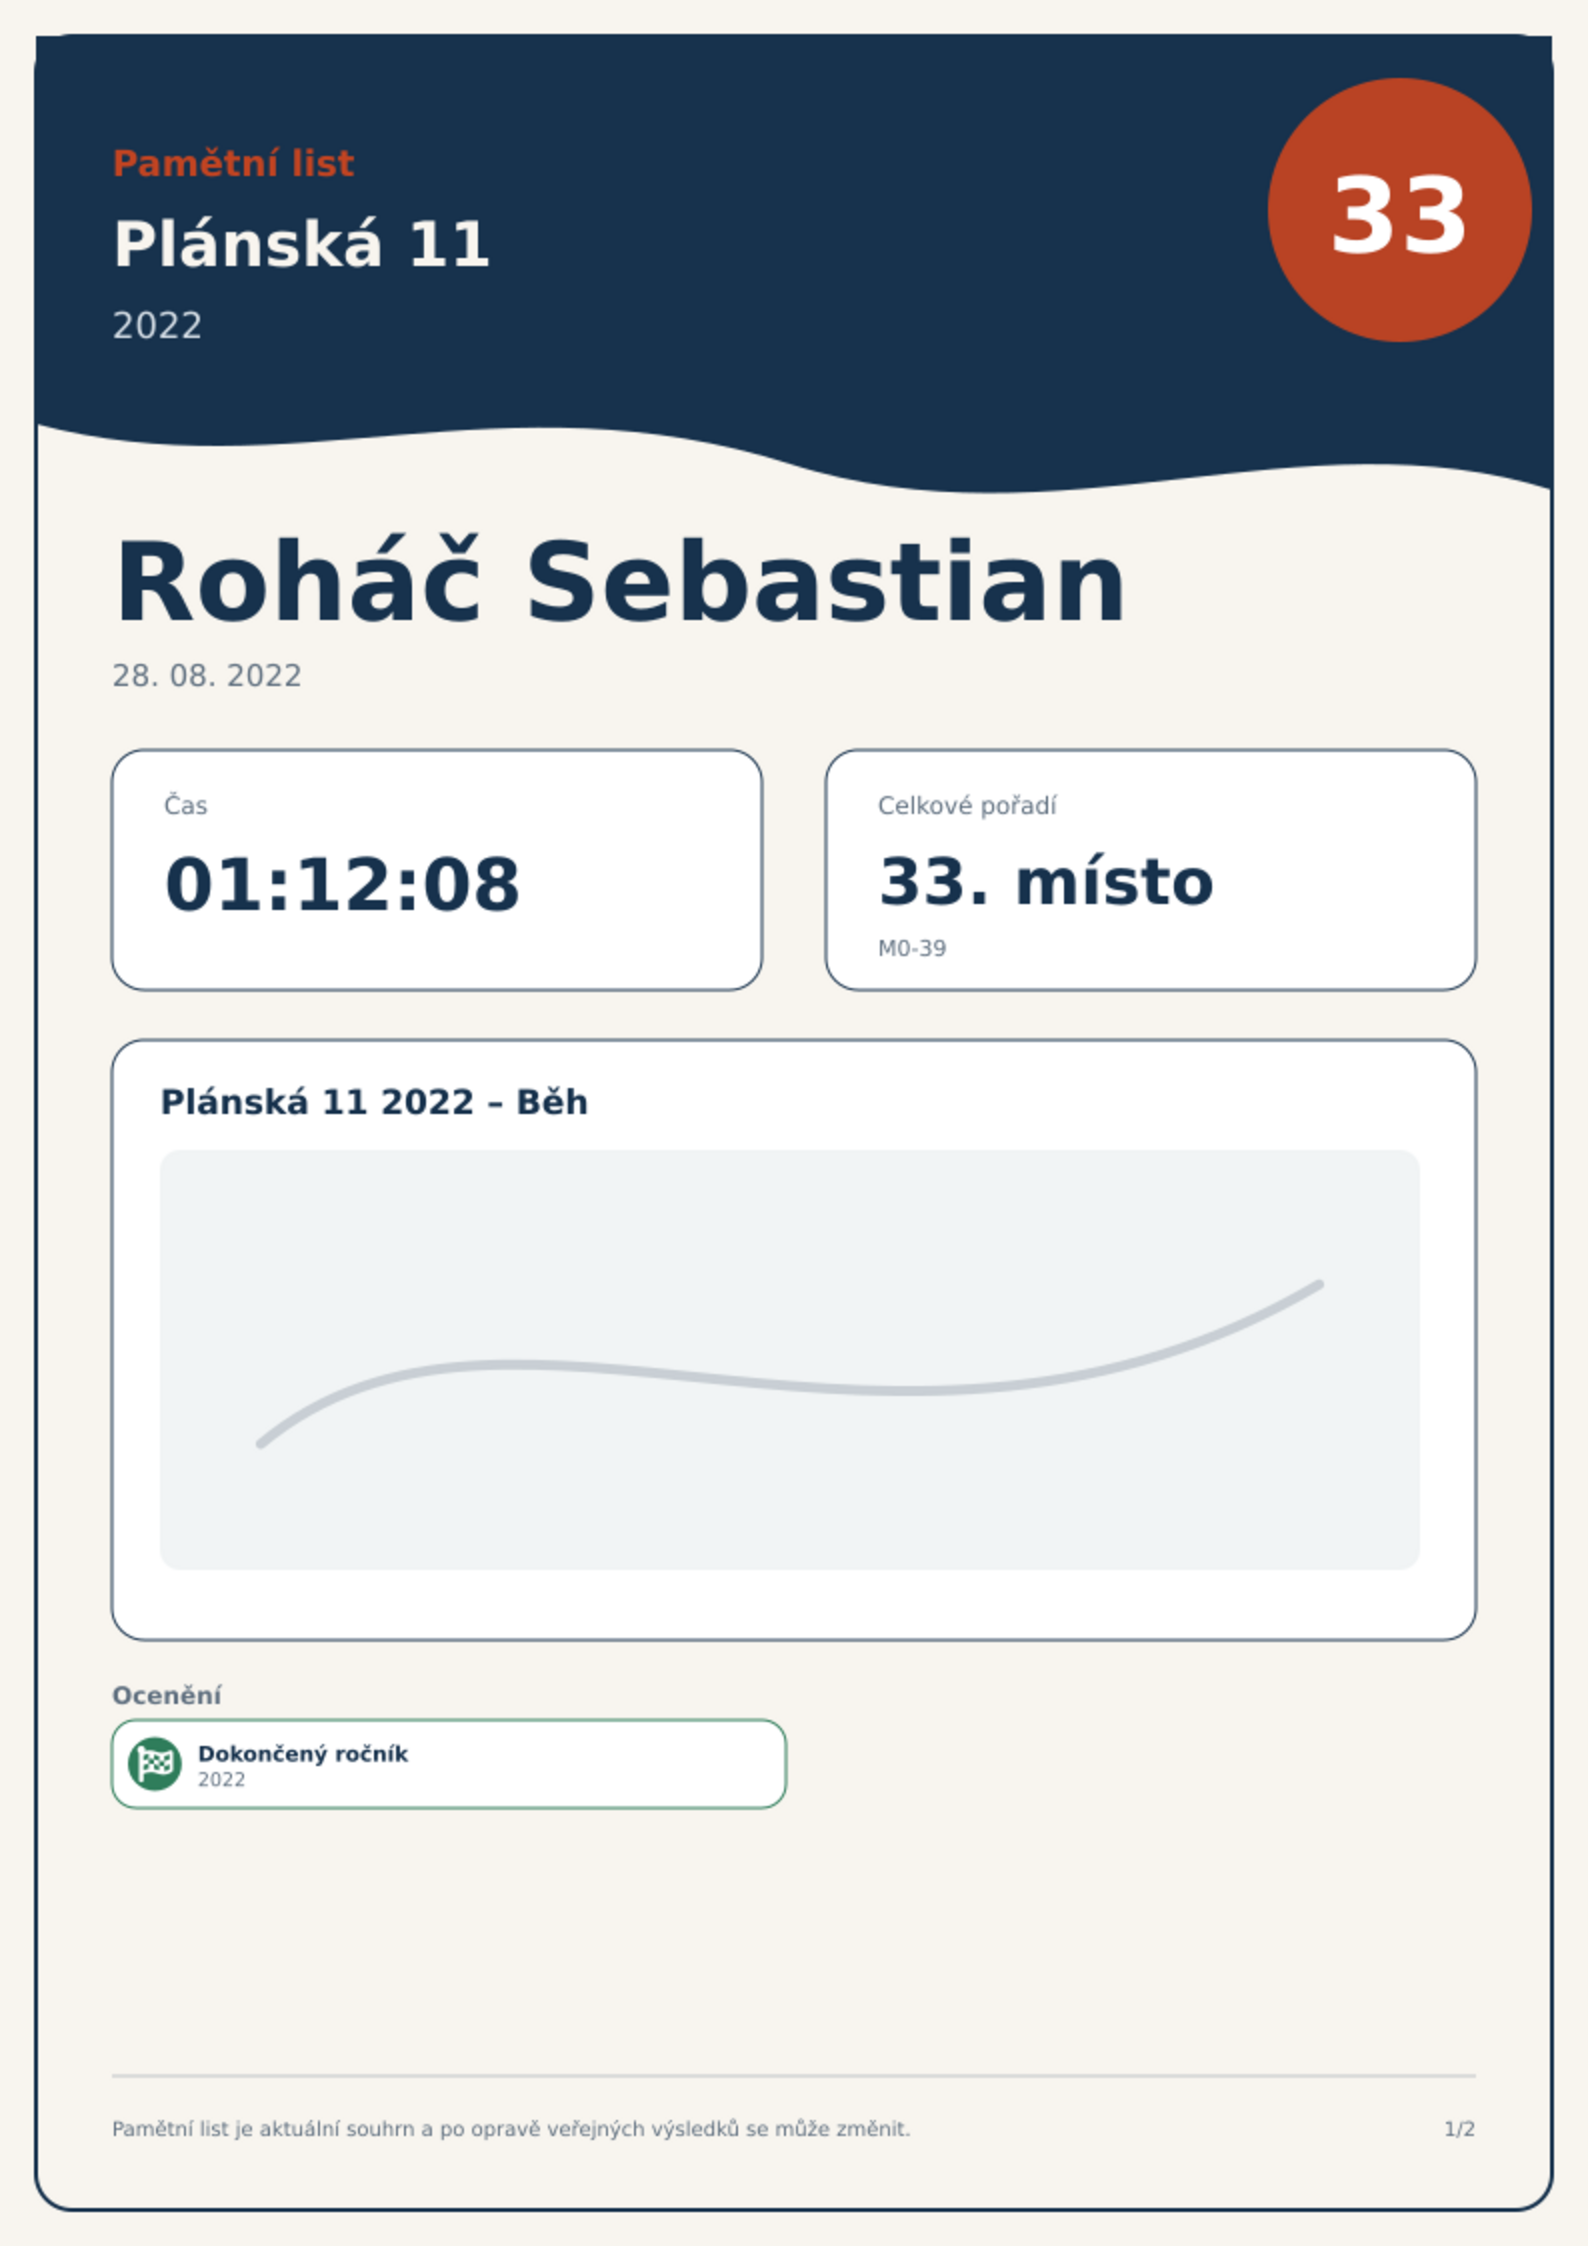Click the 01:12:08 time value
Image resolution: width=1588 pixels, height=2246 pixels.
pos(342,884)
